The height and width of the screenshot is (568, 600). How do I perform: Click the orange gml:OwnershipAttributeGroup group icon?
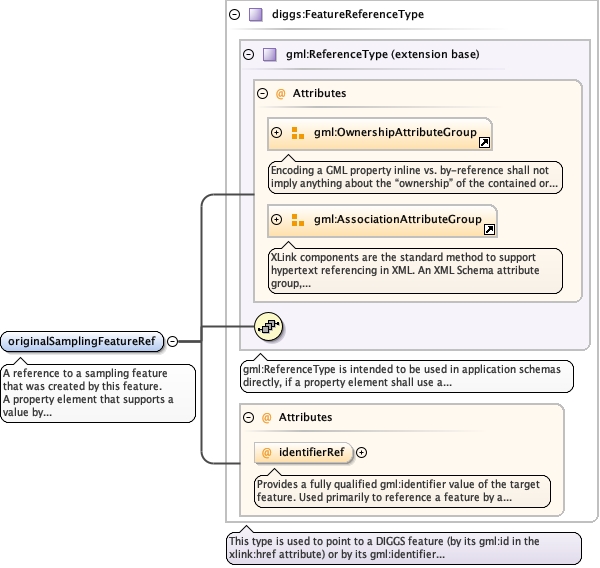coord(297,132)
